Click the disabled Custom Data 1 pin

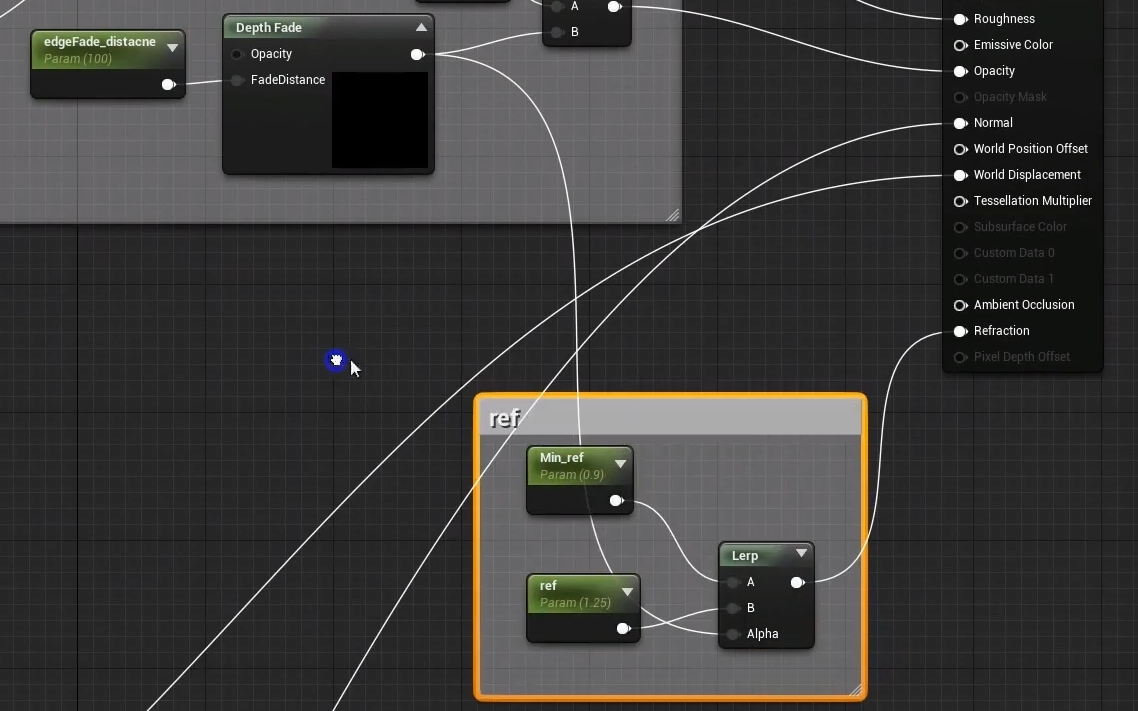pos(960,279)
